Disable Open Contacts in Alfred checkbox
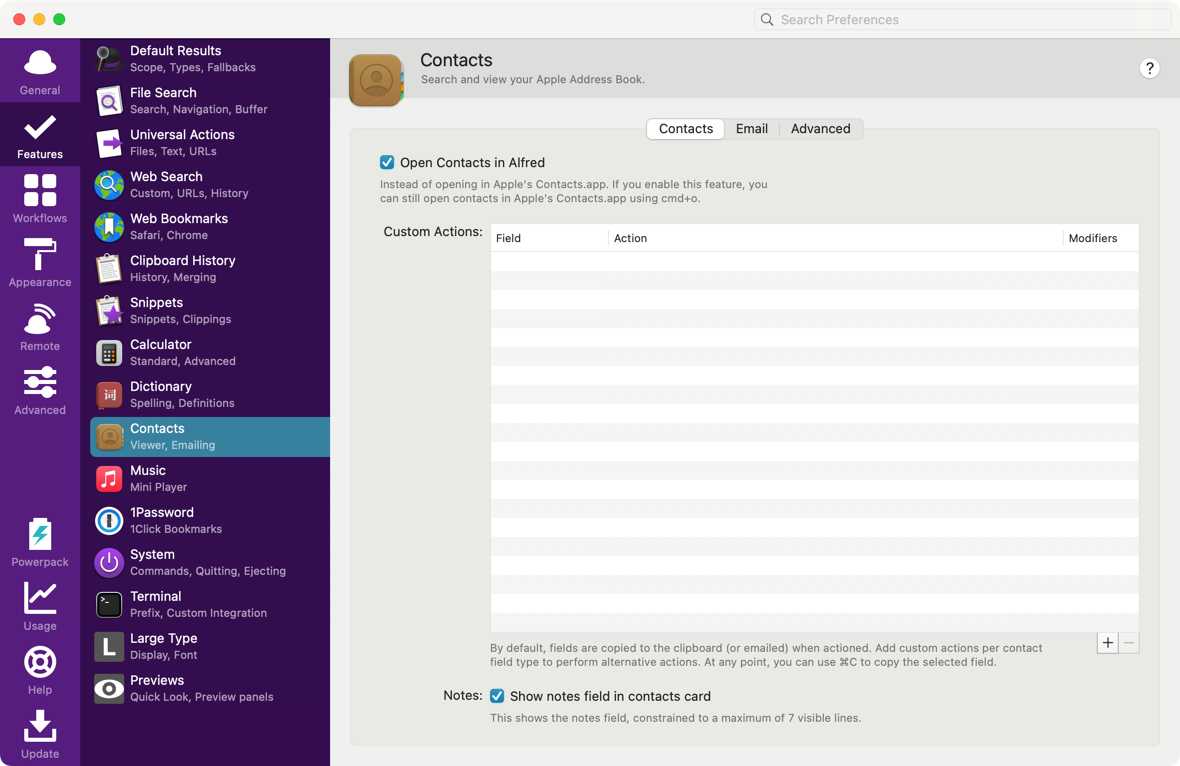 coord(387,162)
